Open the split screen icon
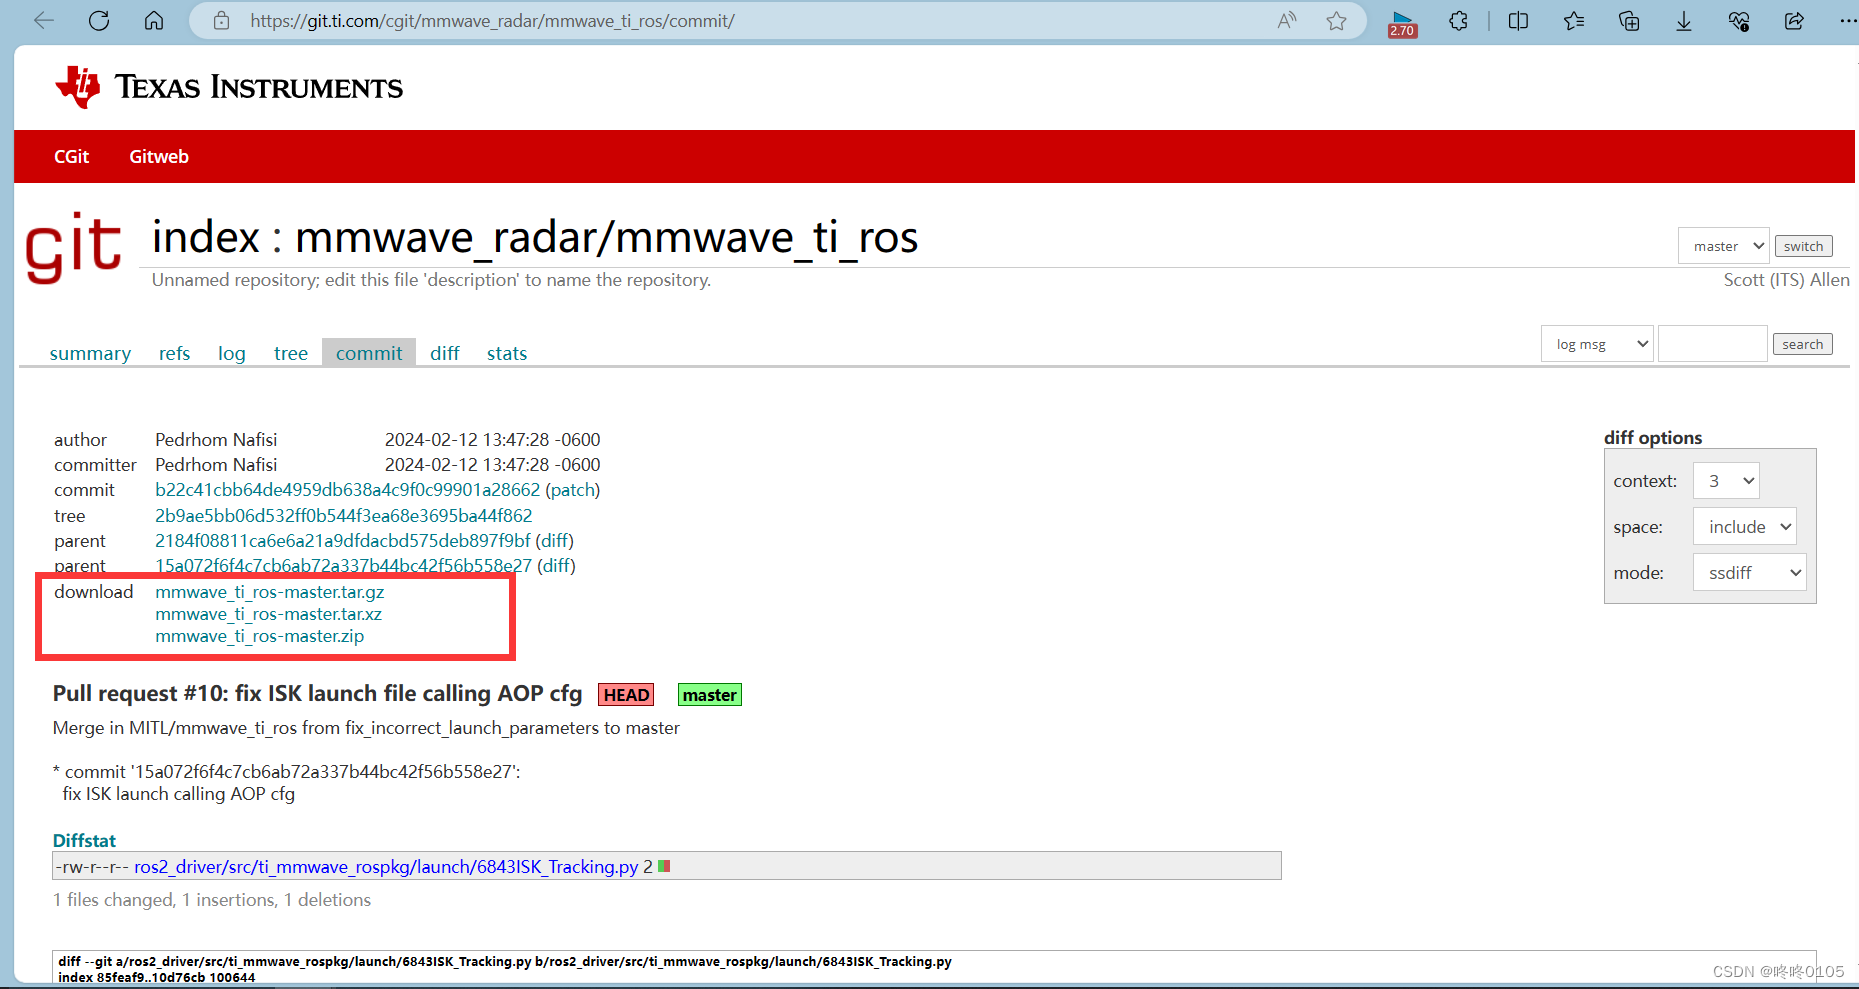The width and height of the screenshot is (1859, 989). point(1518,20)
